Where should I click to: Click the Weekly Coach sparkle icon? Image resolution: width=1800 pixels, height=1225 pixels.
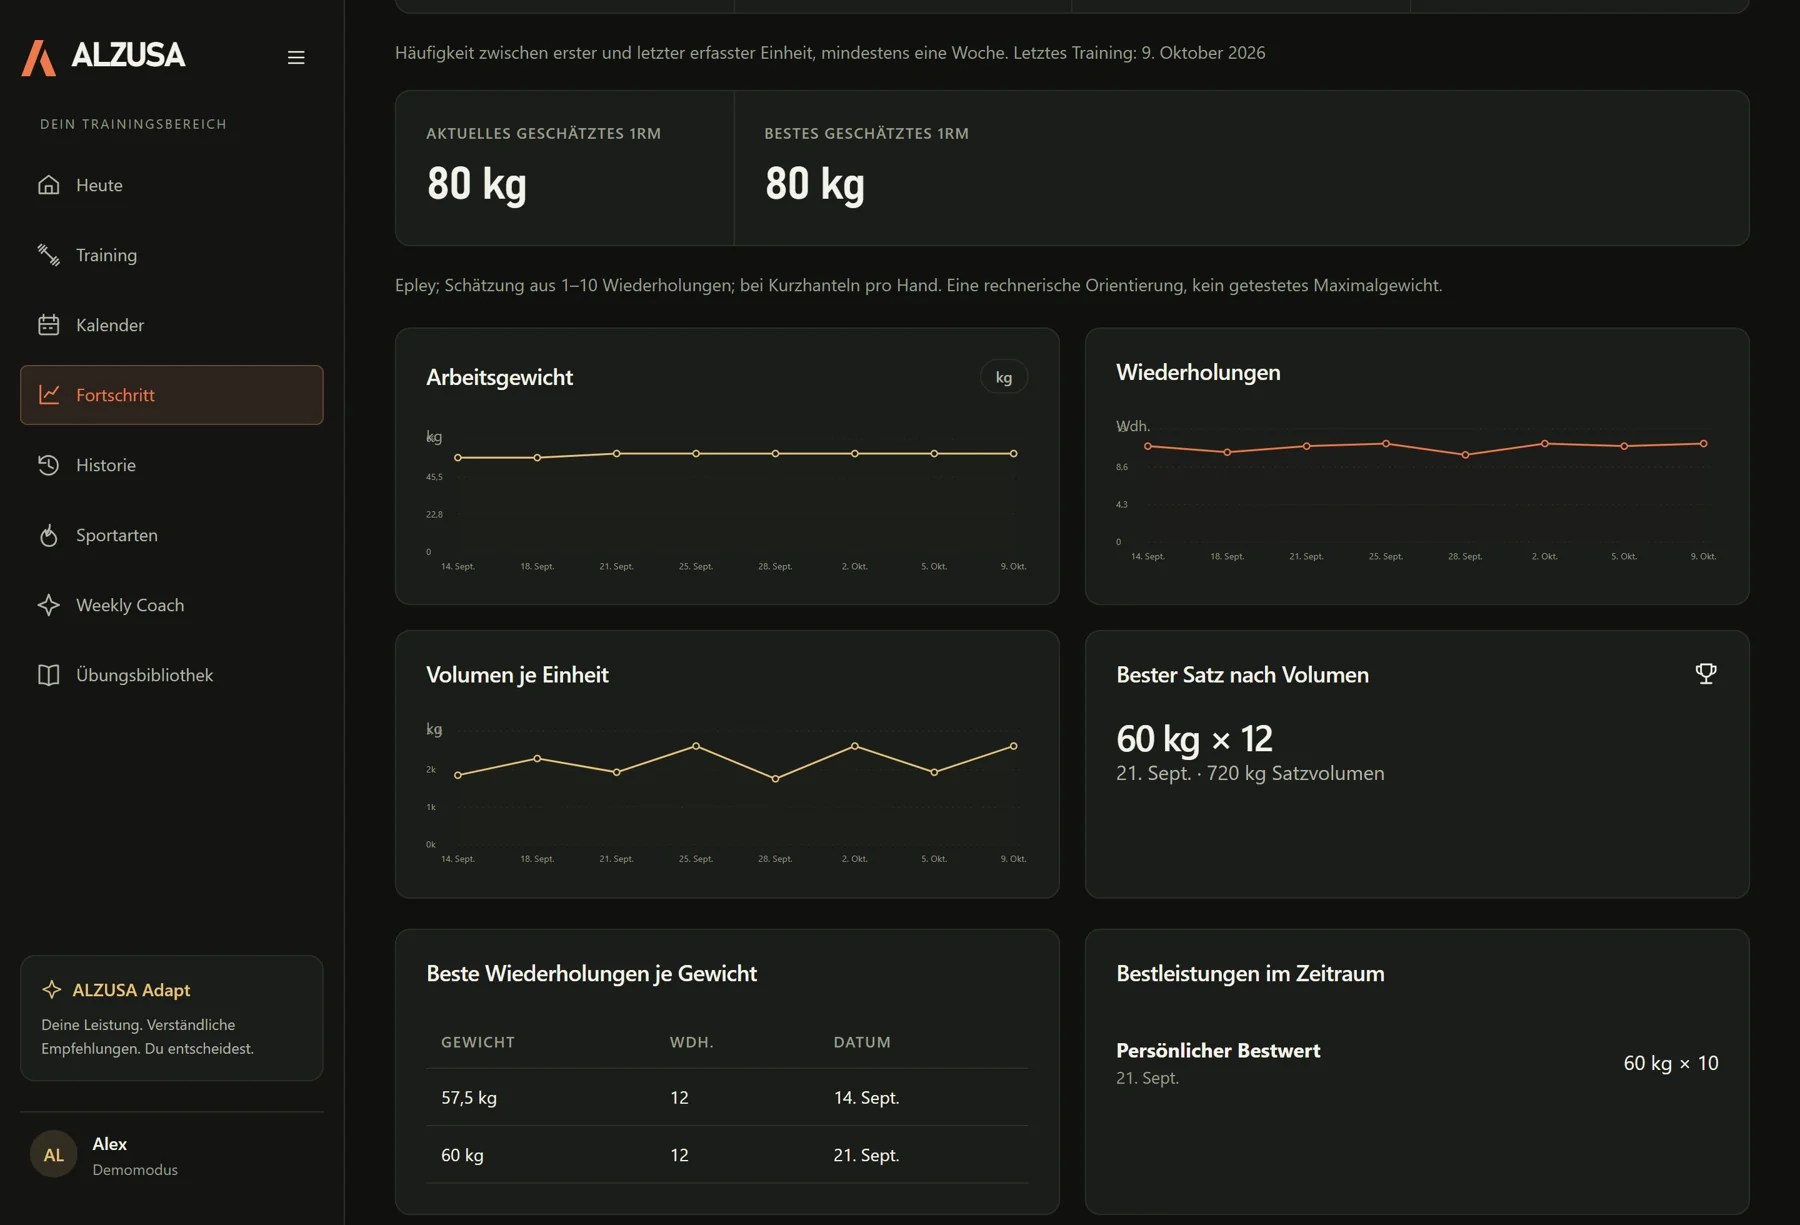[x=49, y=605]
